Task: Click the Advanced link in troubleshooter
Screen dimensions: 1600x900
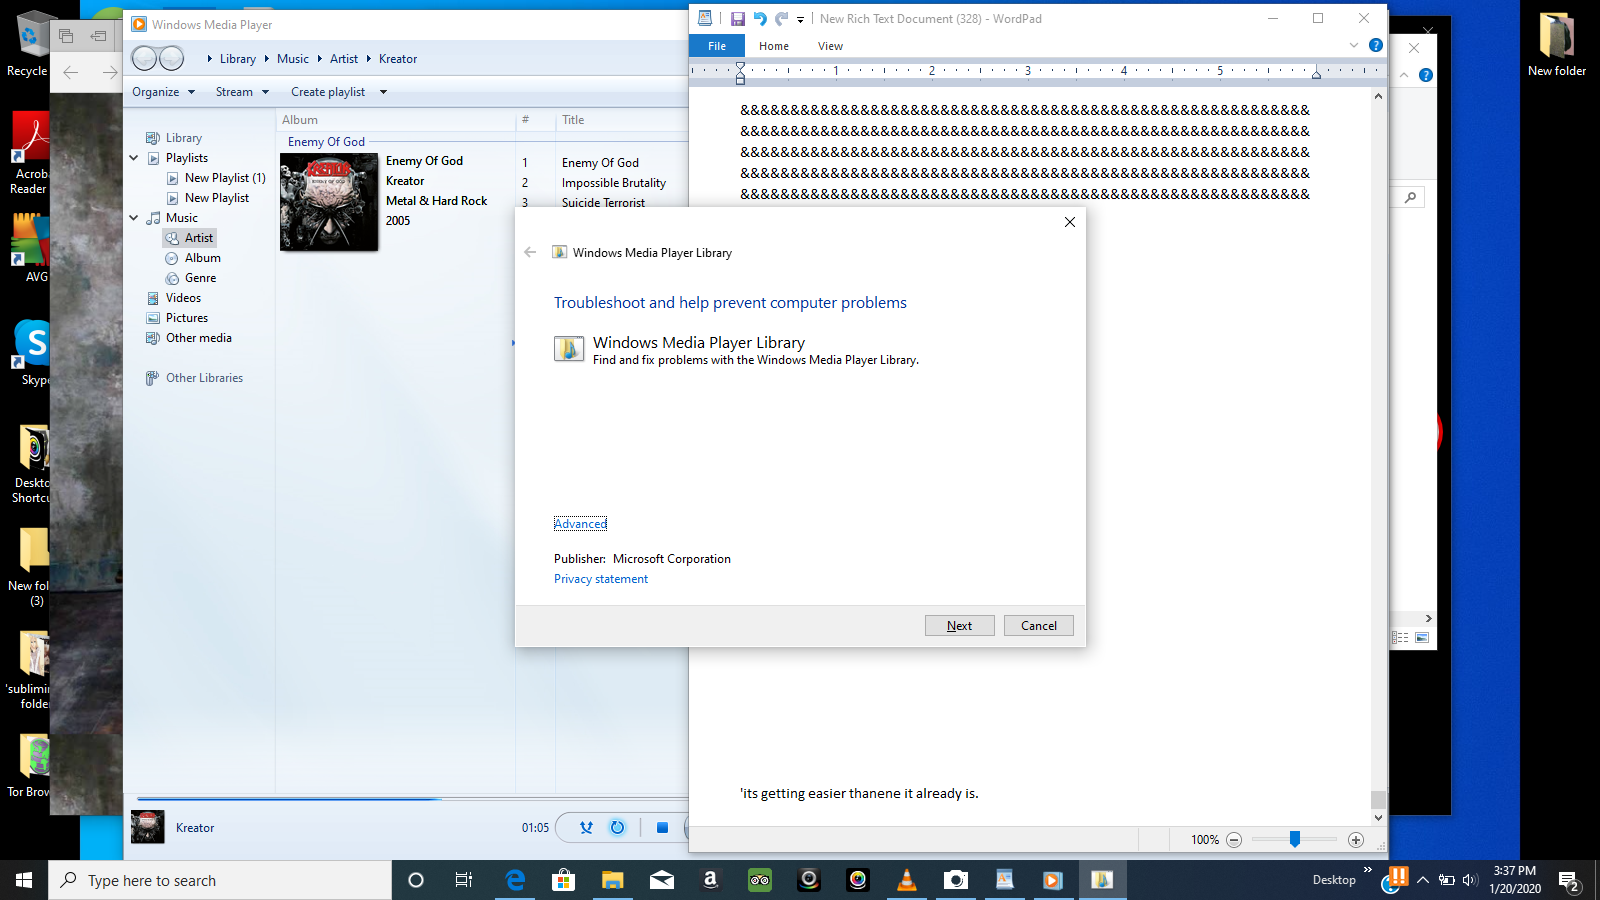Action: point(580,524)
